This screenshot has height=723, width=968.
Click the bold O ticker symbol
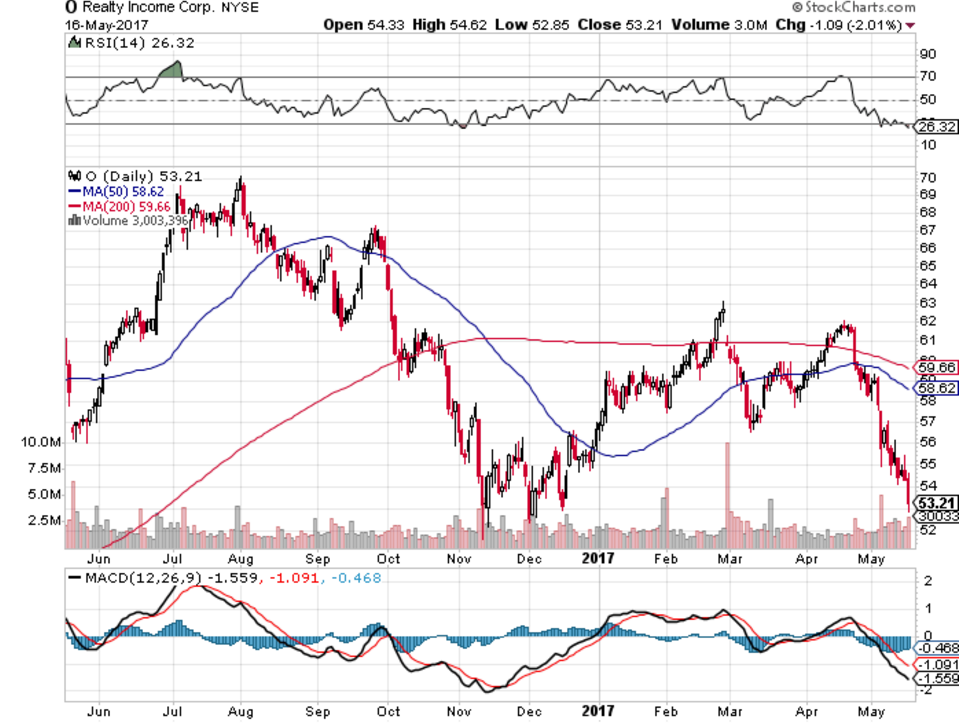[72, 7]
